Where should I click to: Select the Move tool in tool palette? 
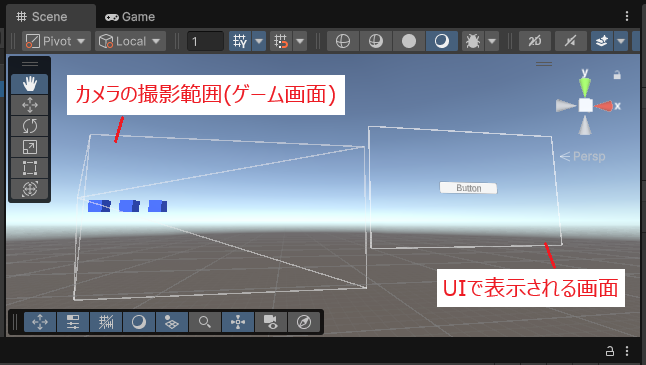[30, 105]
